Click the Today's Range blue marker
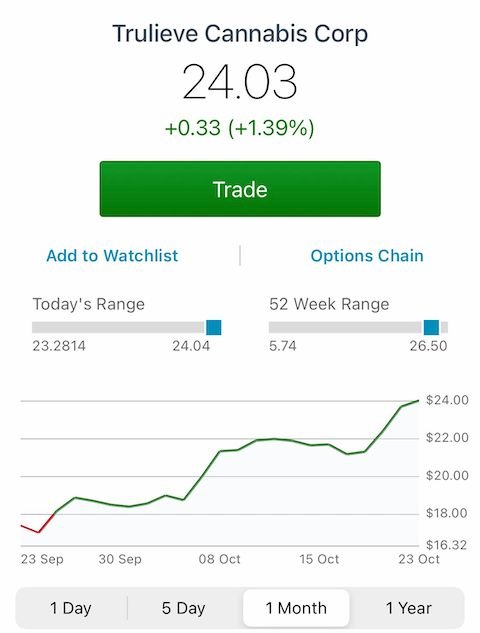The height and width of the screenshot is (633, 480). click(x=214, y=327)
